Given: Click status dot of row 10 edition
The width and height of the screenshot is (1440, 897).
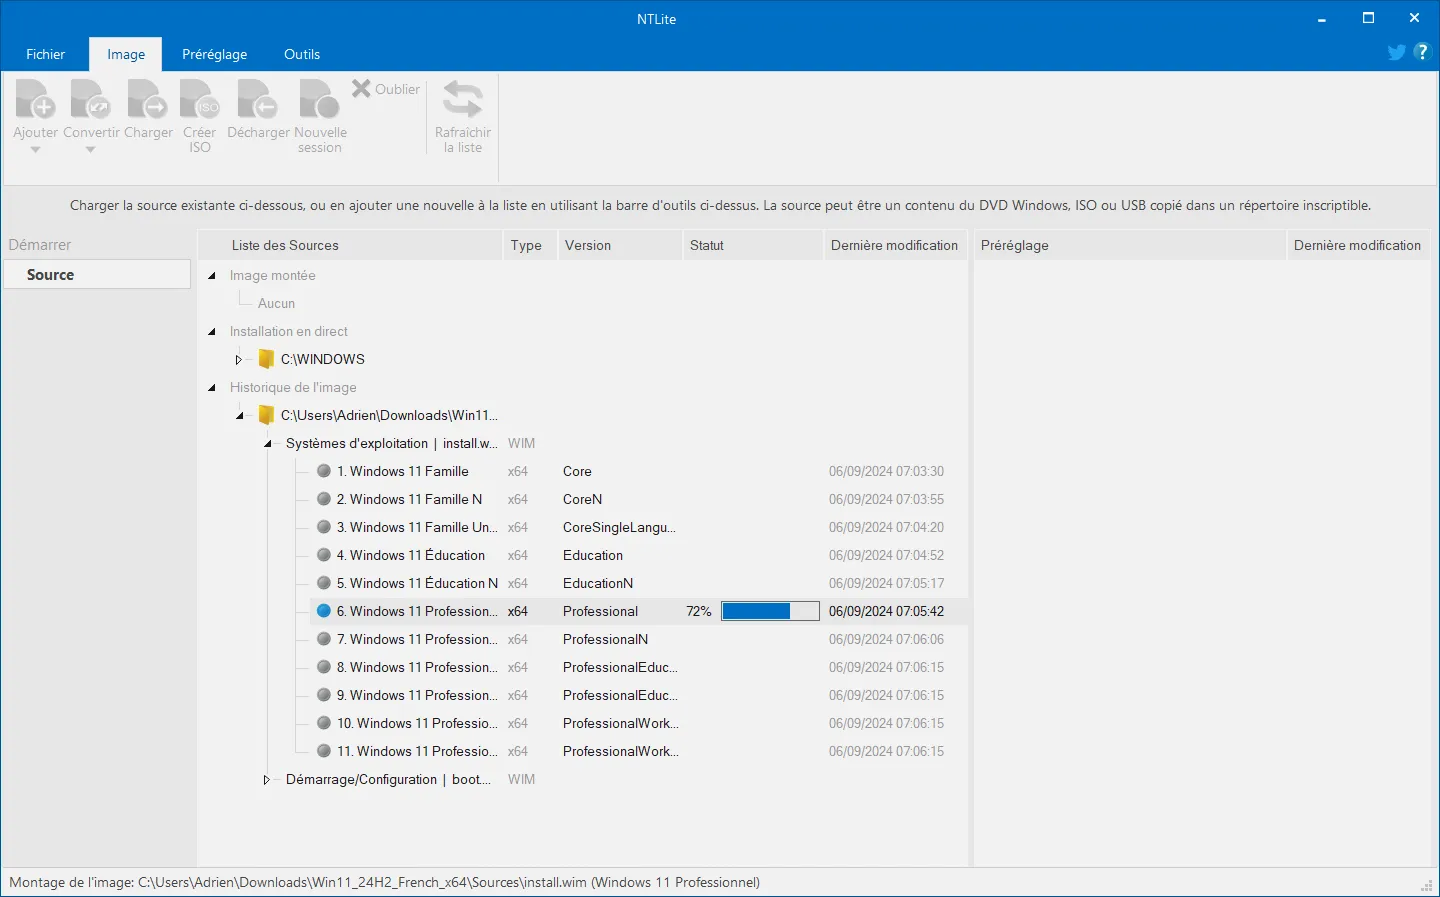Looking at the screenshot, I should (x=324, y=723).
